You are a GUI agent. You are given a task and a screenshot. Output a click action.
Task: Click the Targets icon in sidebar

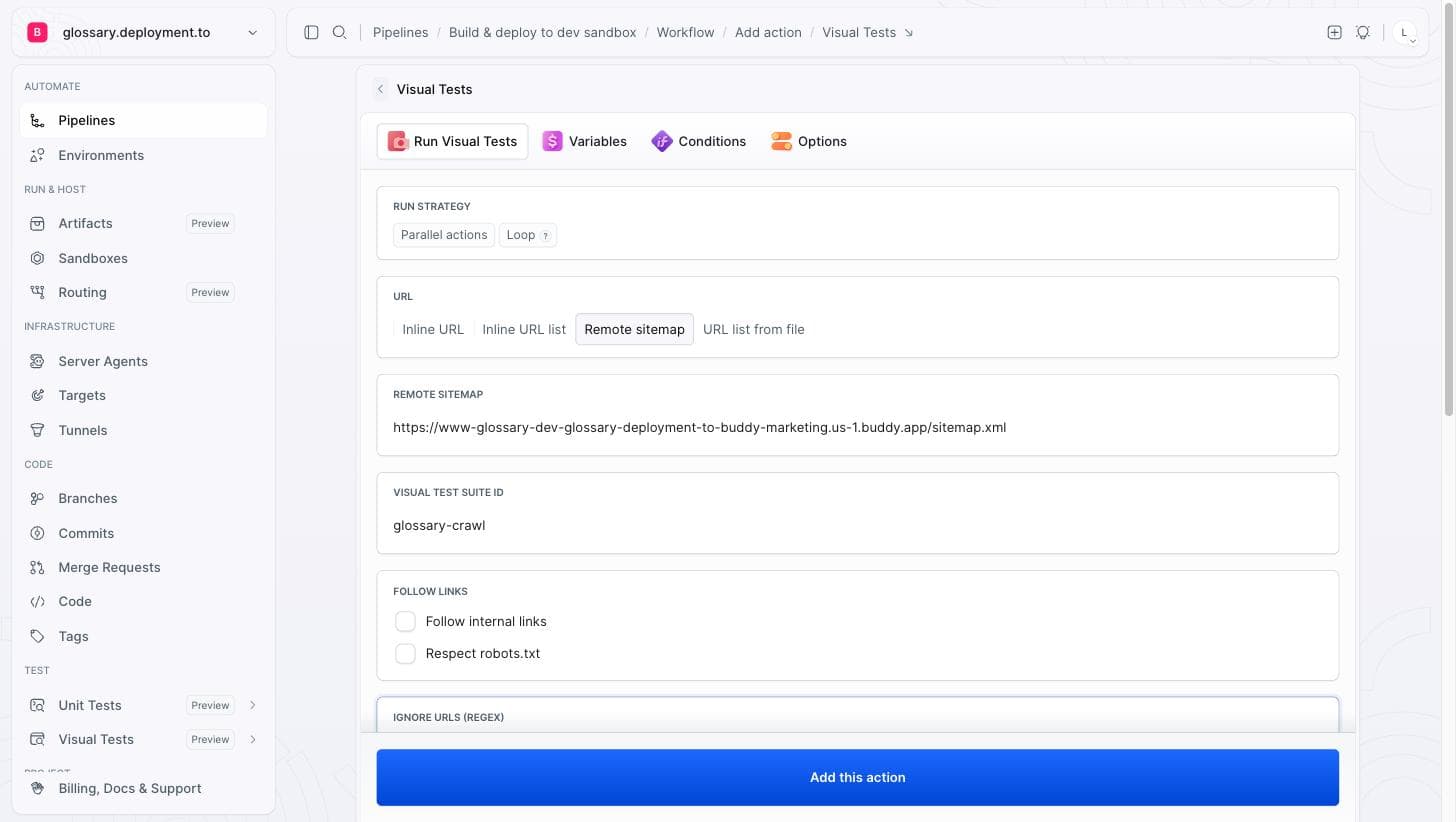(x=37, y=395)
